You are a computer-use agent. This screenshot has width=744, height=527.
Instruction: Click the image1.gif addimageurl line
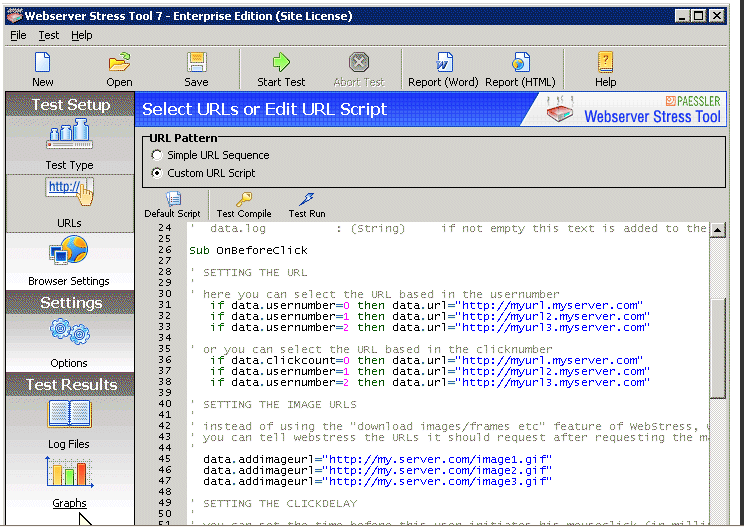pos(377,459)
